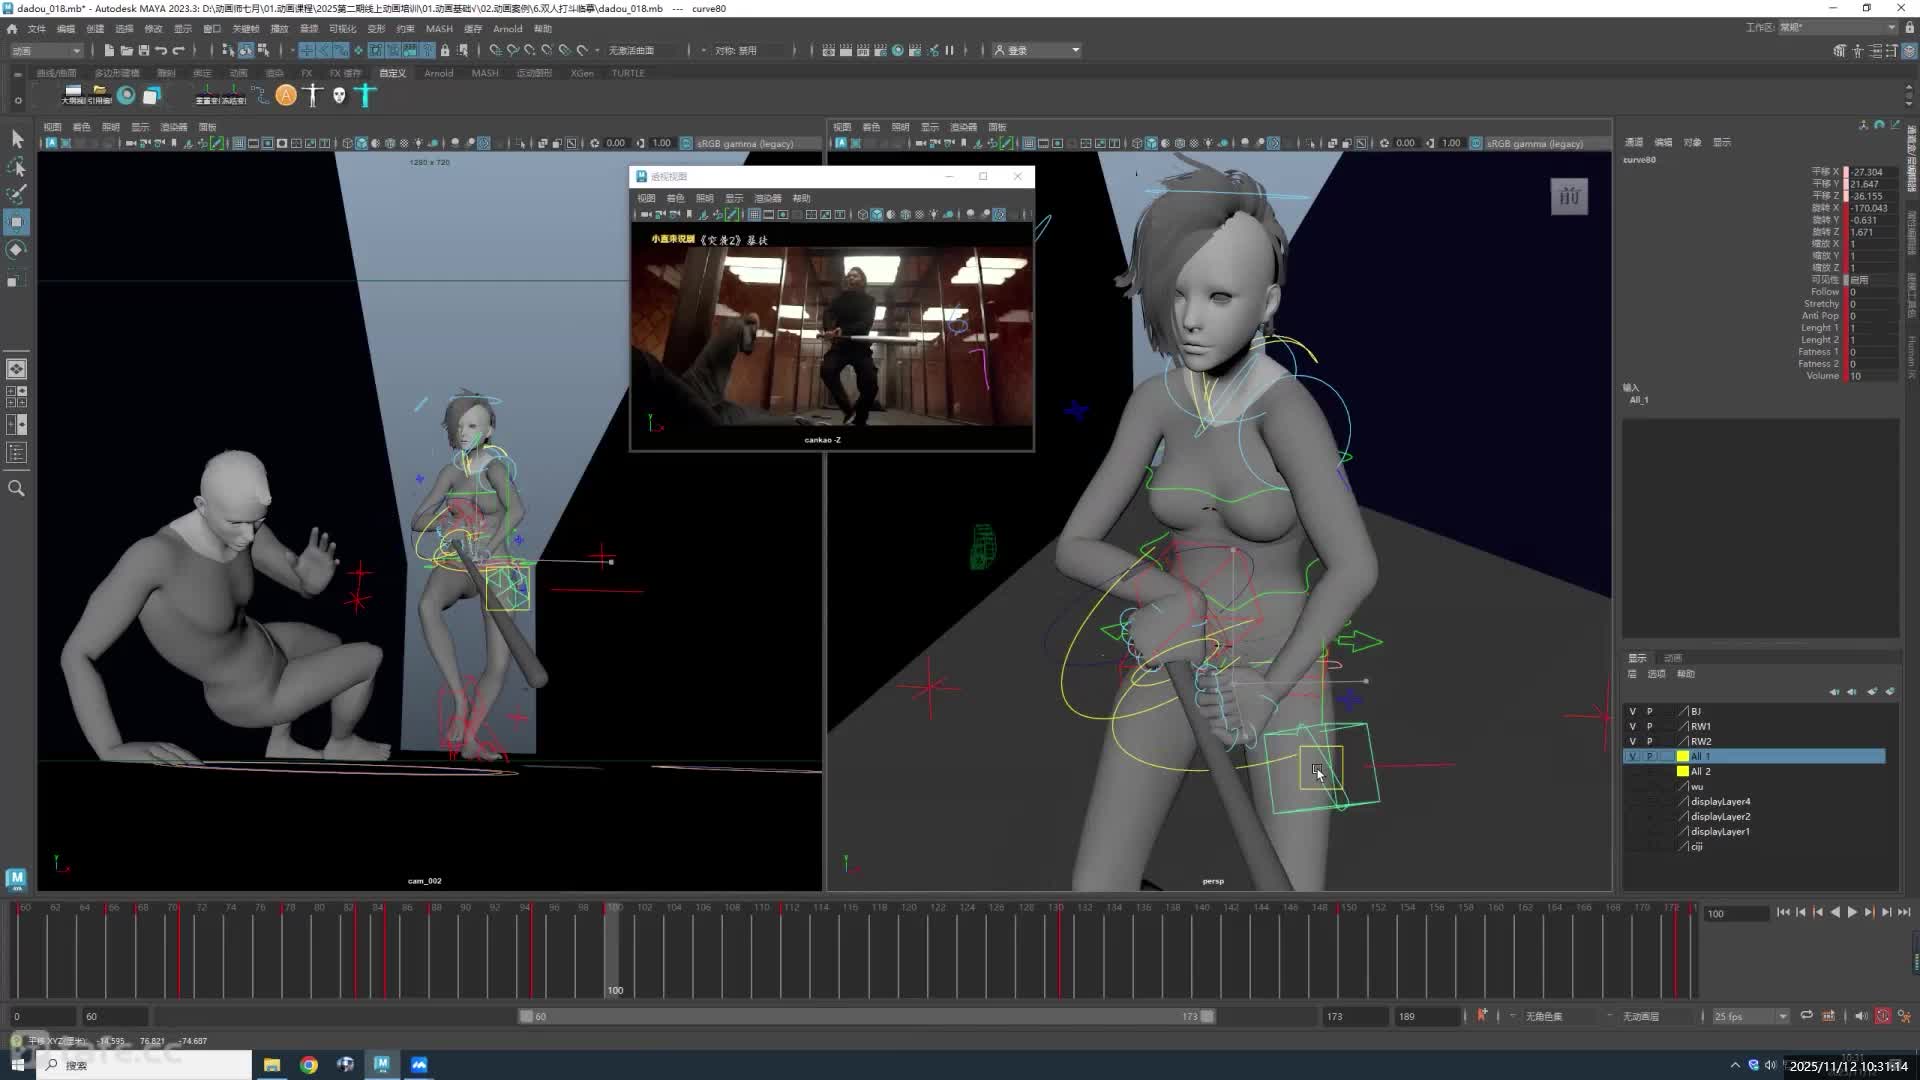Click the Set Key red character icon

click(1482, 1016)
